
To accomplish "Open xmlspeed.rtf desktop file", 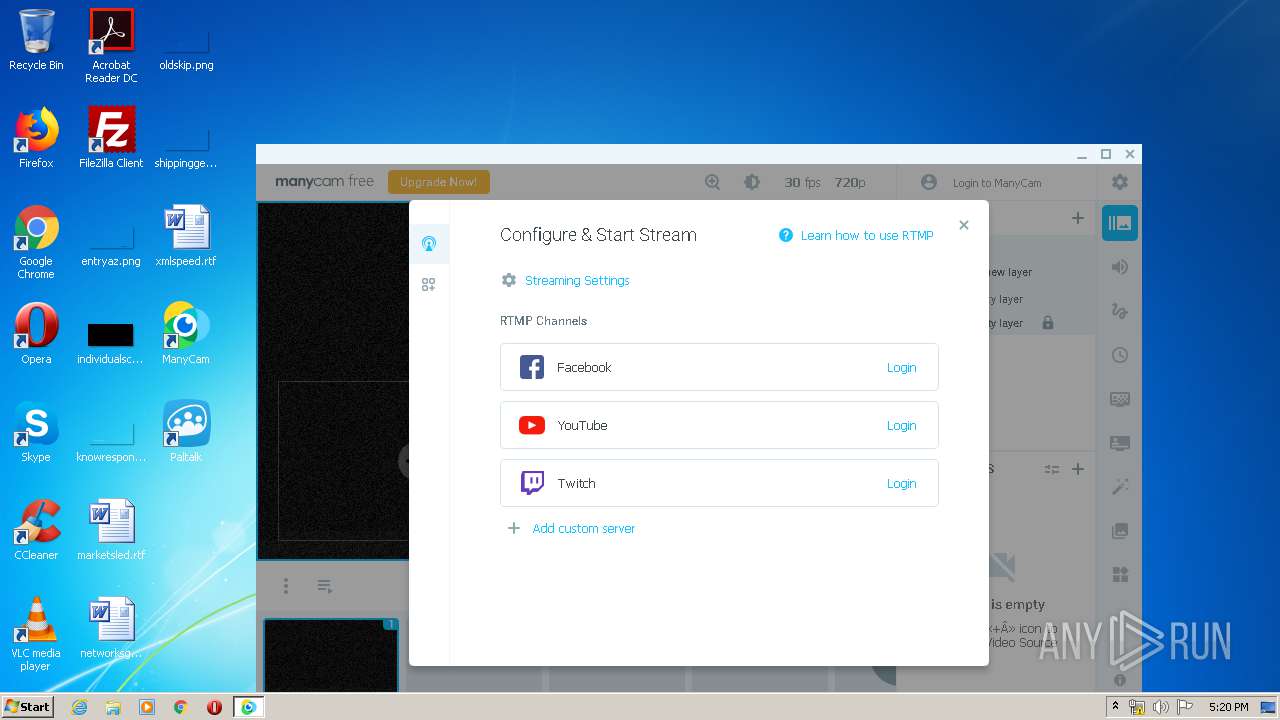I will coord(186,235).
